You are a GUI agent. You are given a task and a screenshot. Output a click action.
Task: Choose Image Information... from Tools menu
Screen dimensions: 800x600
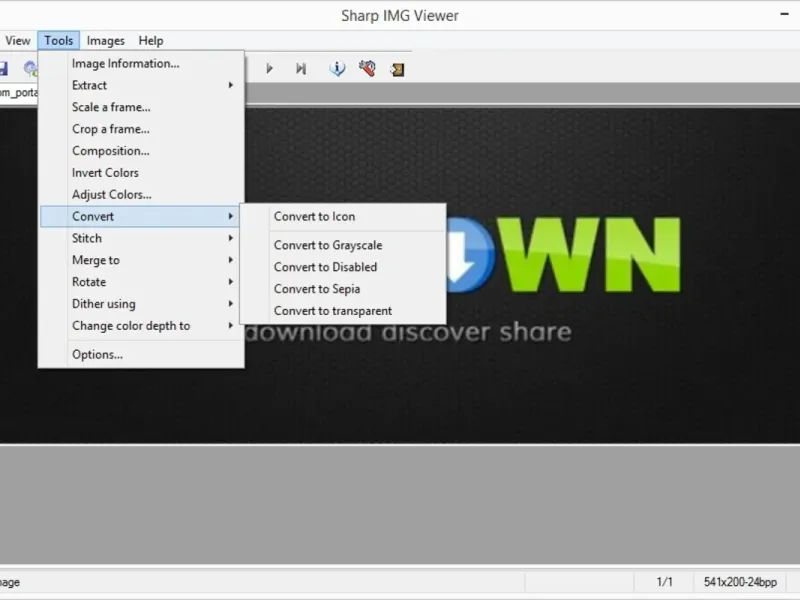(141, 63)
